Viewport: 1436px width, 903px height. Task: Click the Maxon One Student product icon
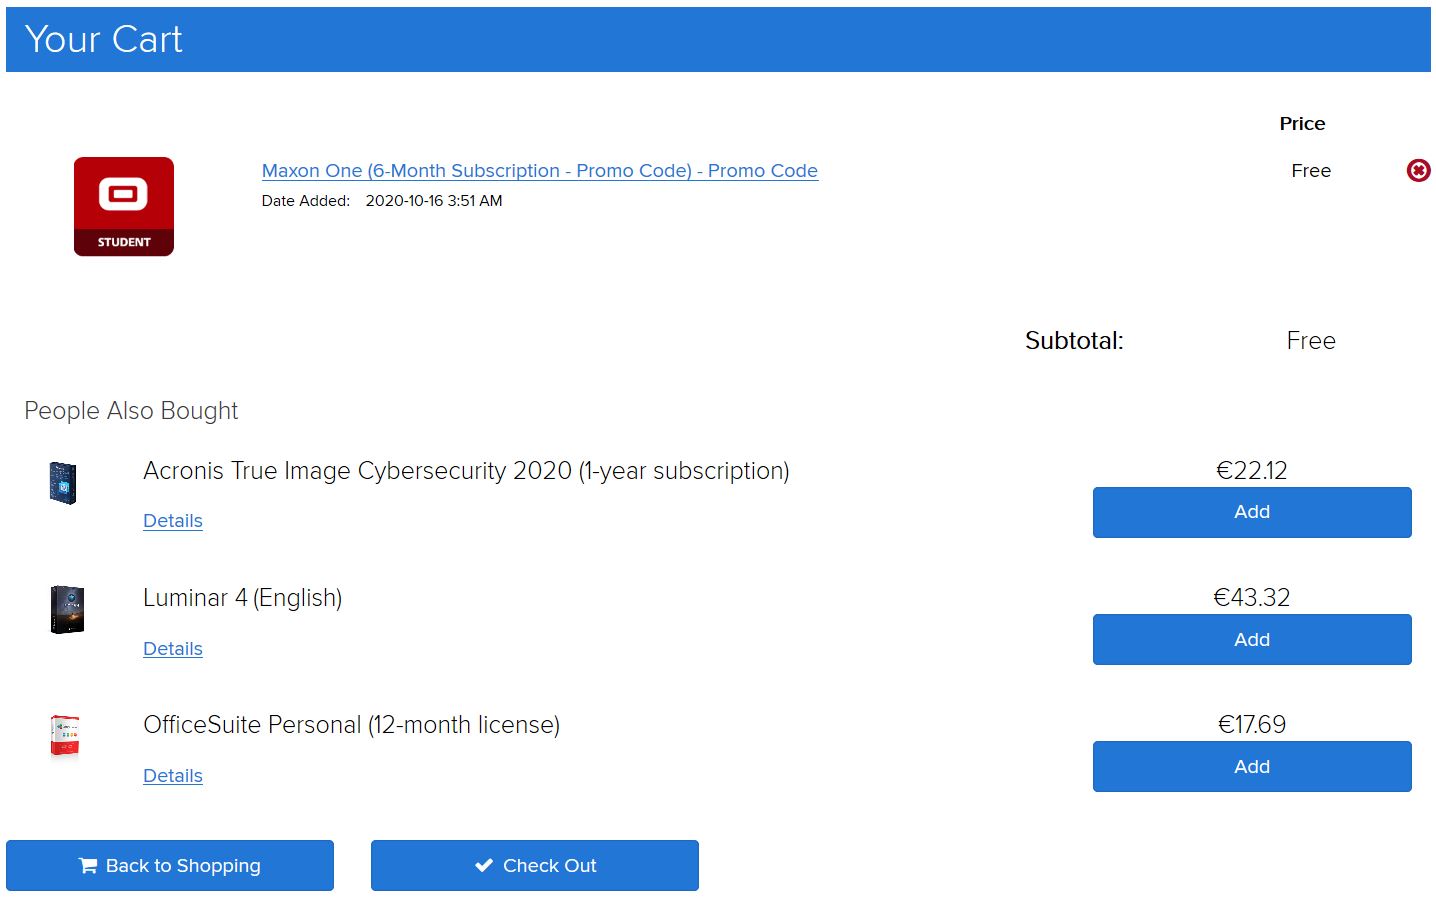[x=124, y=207]
